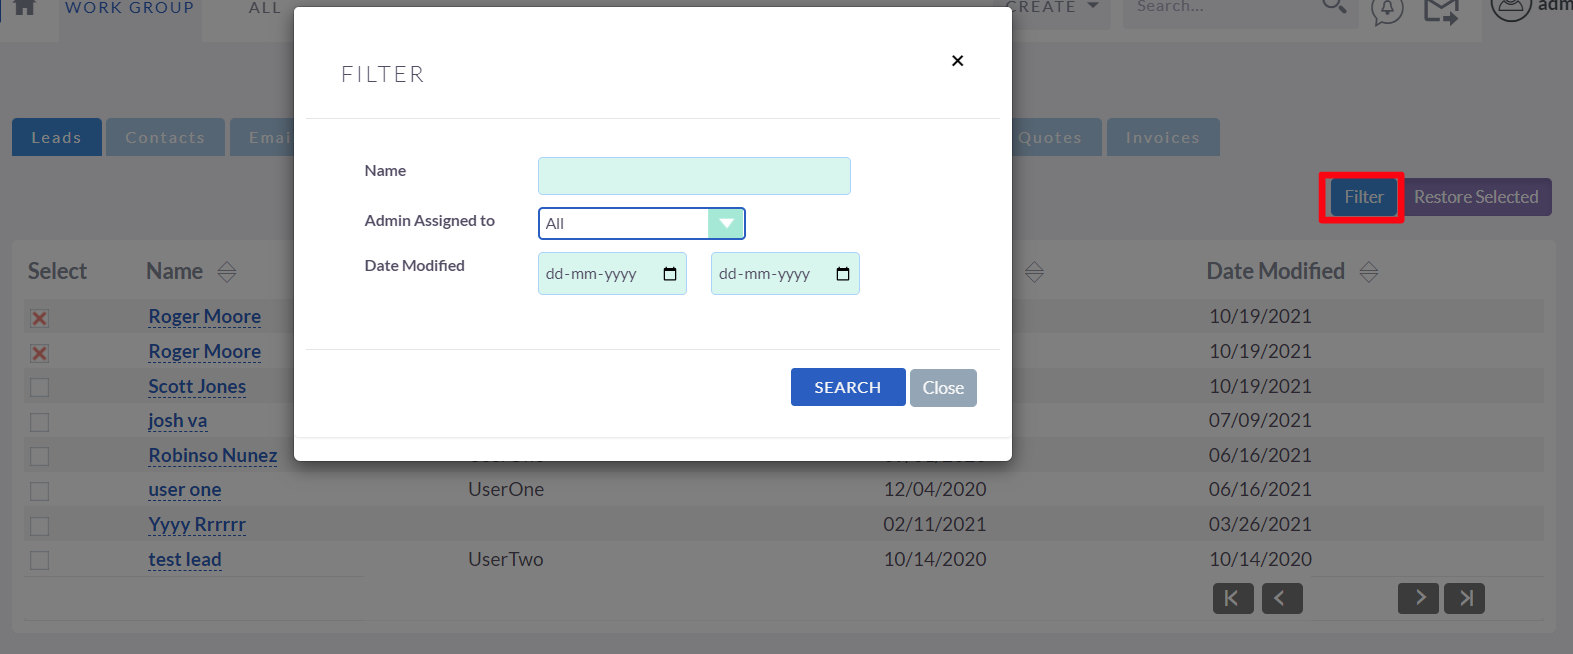
Task: Open the Yyyy Rrrrrr lead link
Action: (x=197, y=524)
